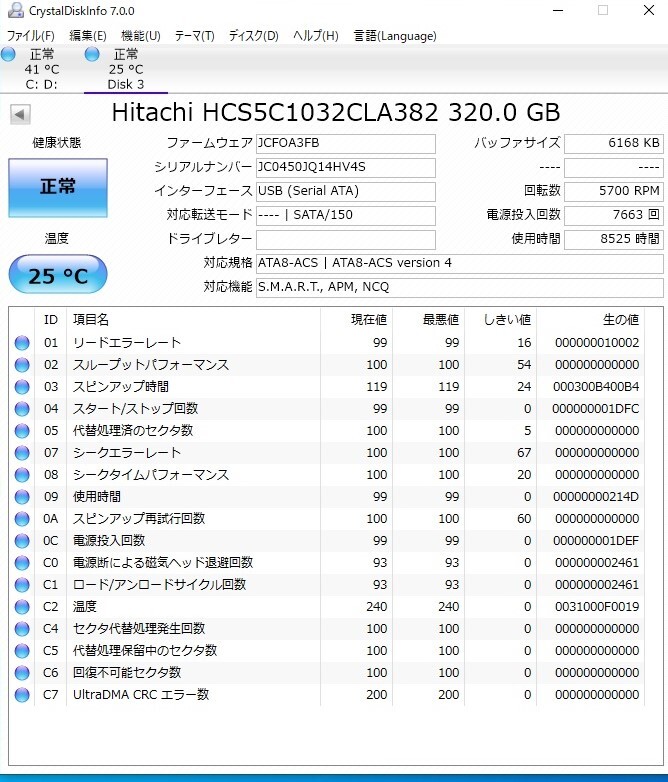
Task: Open the ヘルプ(H) menu
Action: click(x=316, y=36)
